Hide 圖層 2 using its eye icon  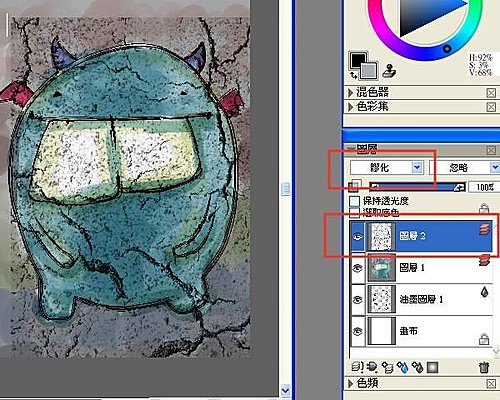(x=358, y=236)
